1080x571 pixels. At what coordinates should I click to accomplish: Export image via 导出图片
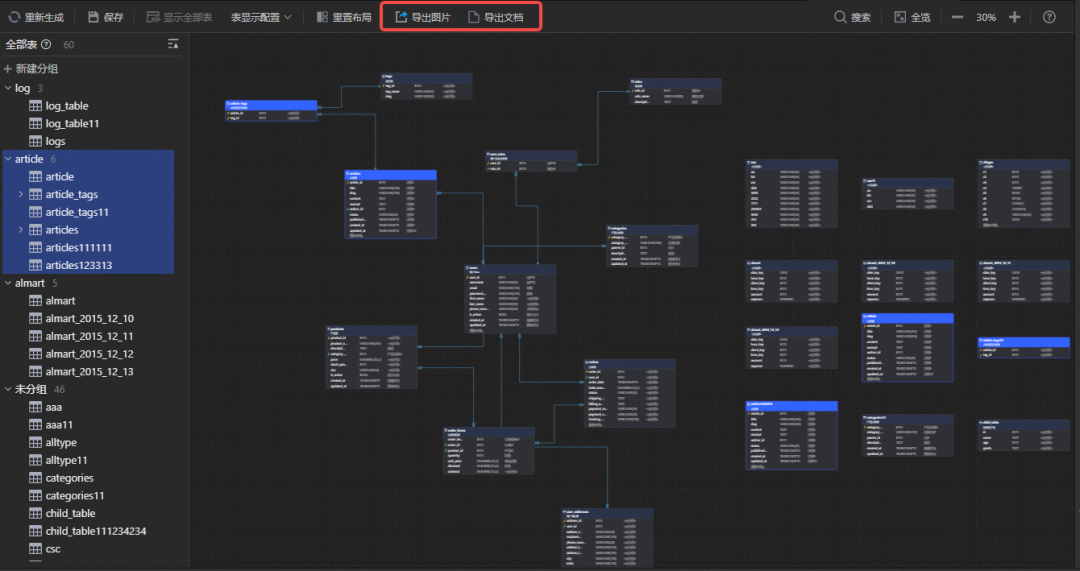423,17
